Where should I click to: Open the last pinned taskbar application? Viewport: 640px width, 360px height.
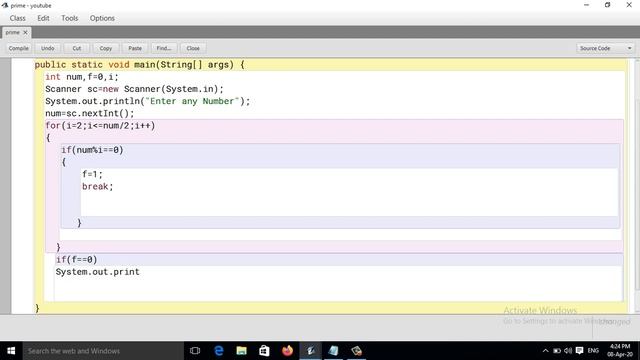tap(356, 351)
